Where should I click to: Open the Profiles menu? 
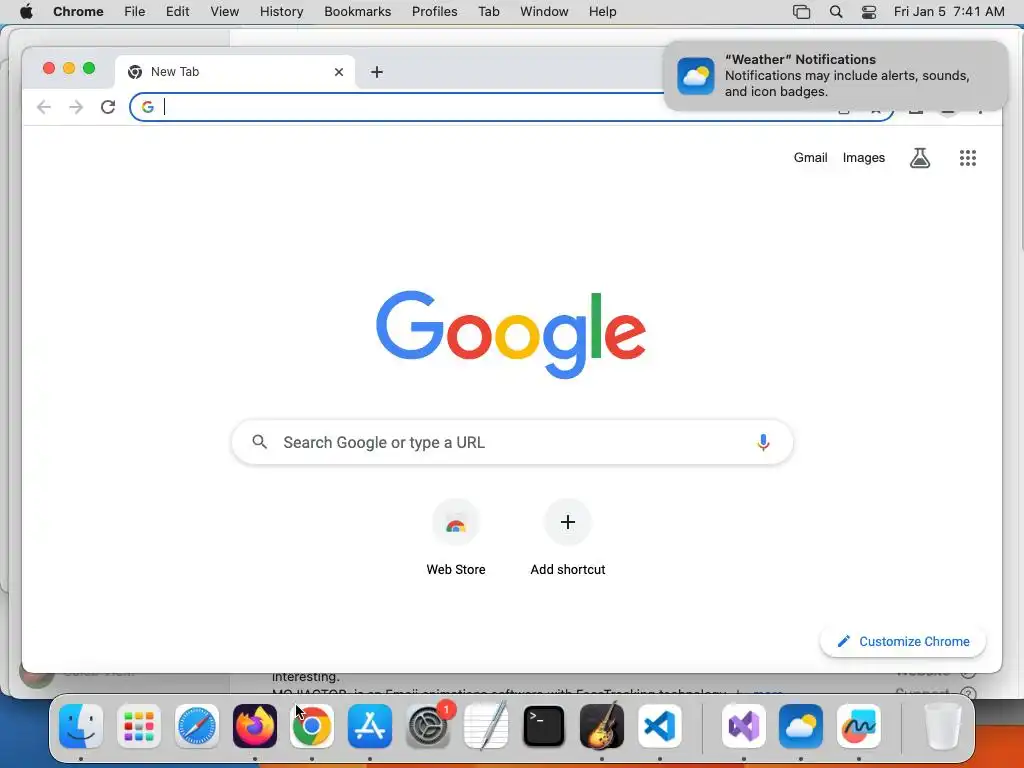[434, 12]
